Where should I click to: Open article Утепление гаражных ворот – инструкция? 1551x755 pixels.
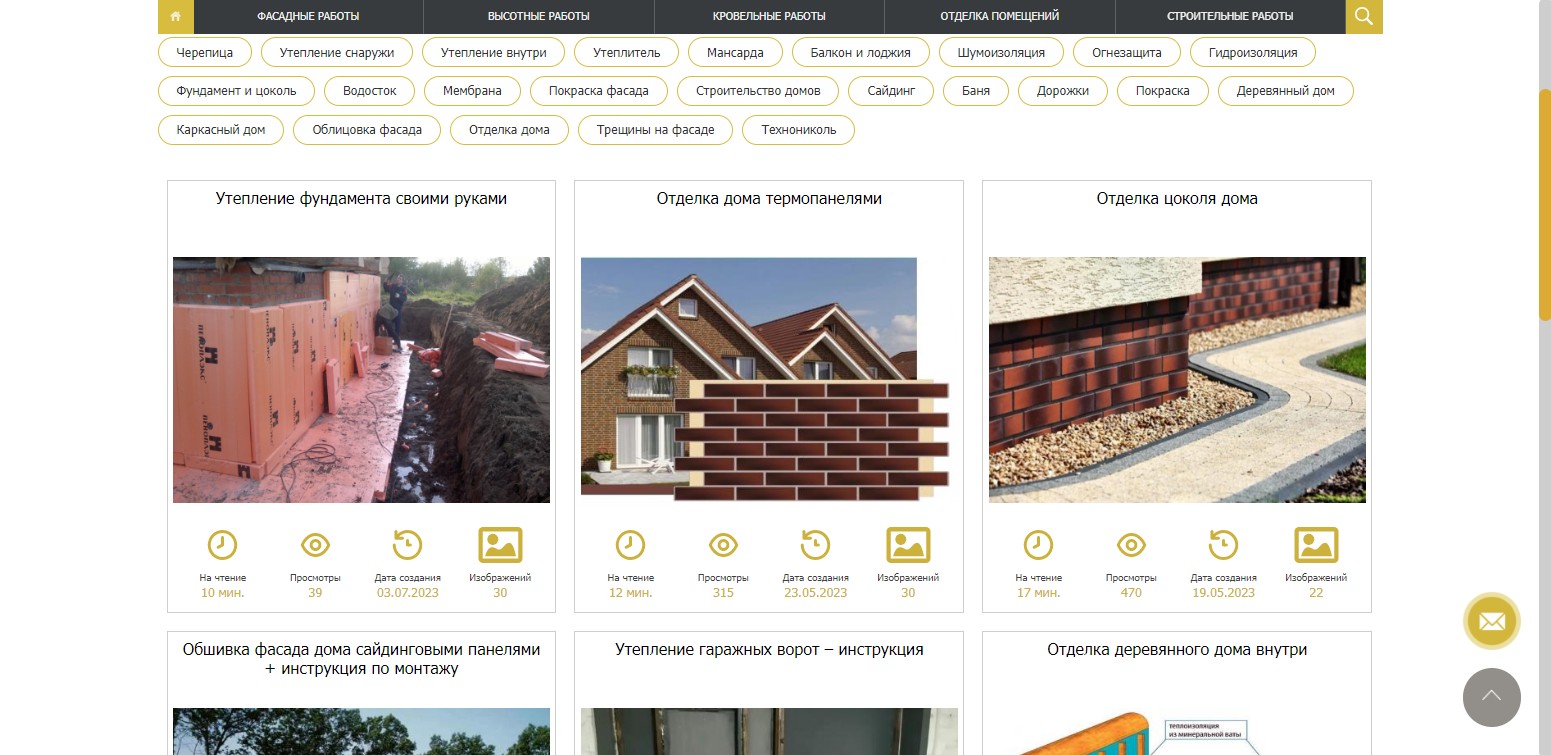[769, 650]
